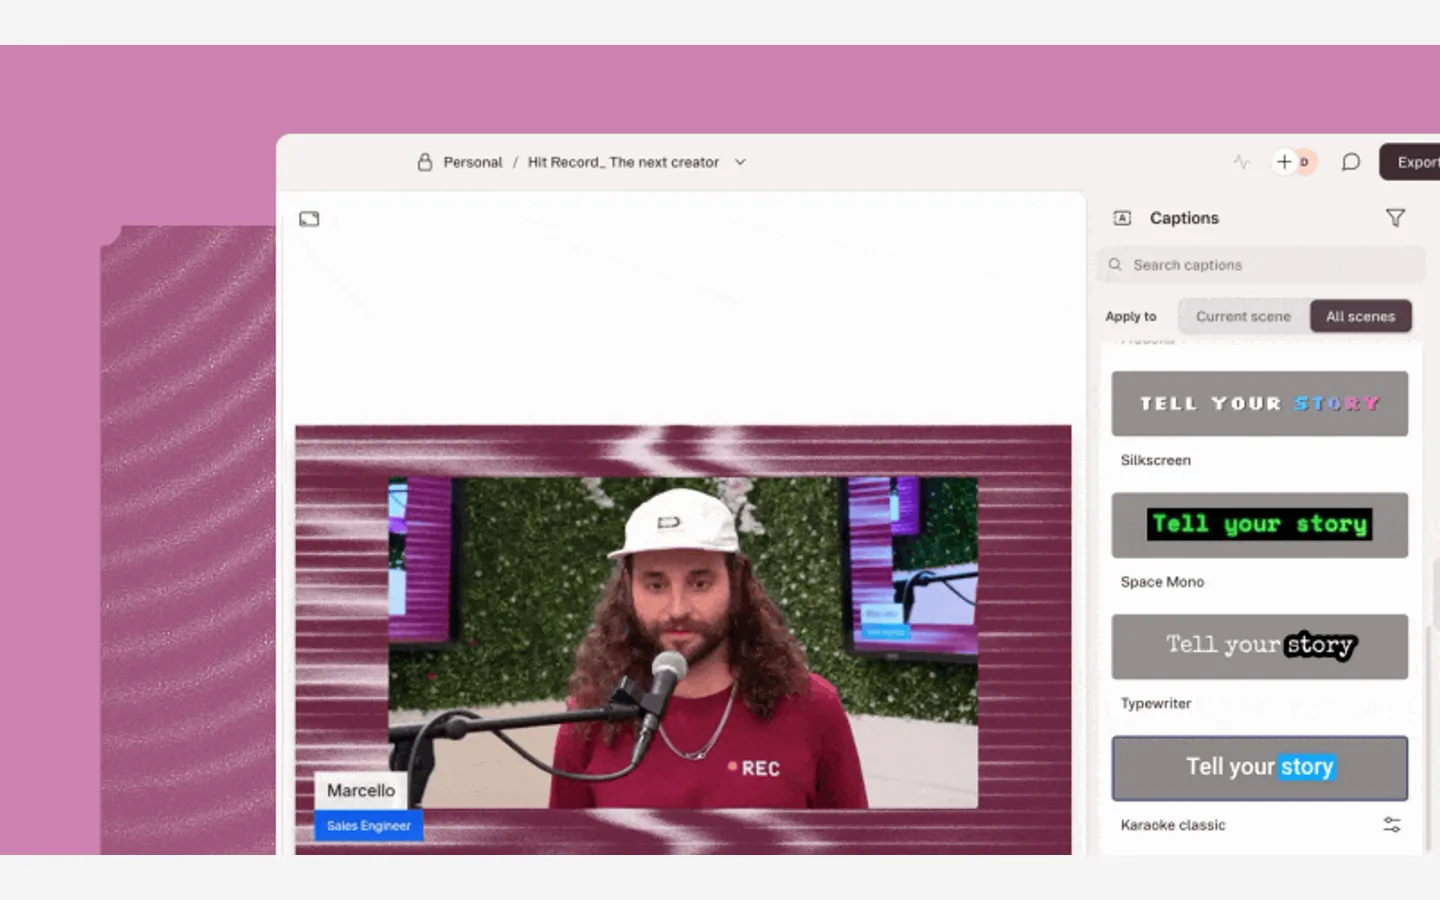Image resolution: width=1440 pixels, height=900 pixels.
Task: Select All scenes apply option
Action: (x=1361, y=316)
